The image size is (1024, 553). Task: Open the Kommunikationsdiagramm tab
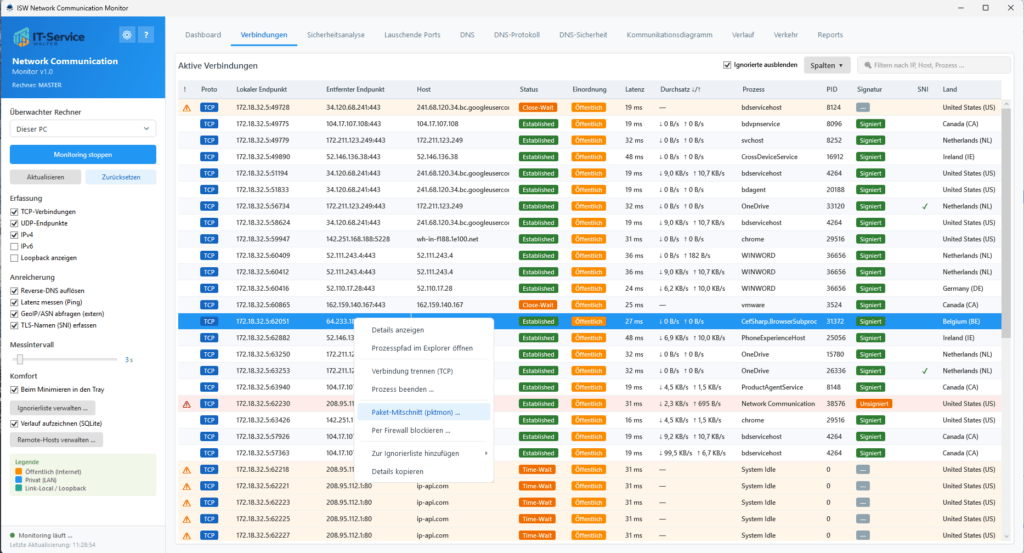(669, 35)
